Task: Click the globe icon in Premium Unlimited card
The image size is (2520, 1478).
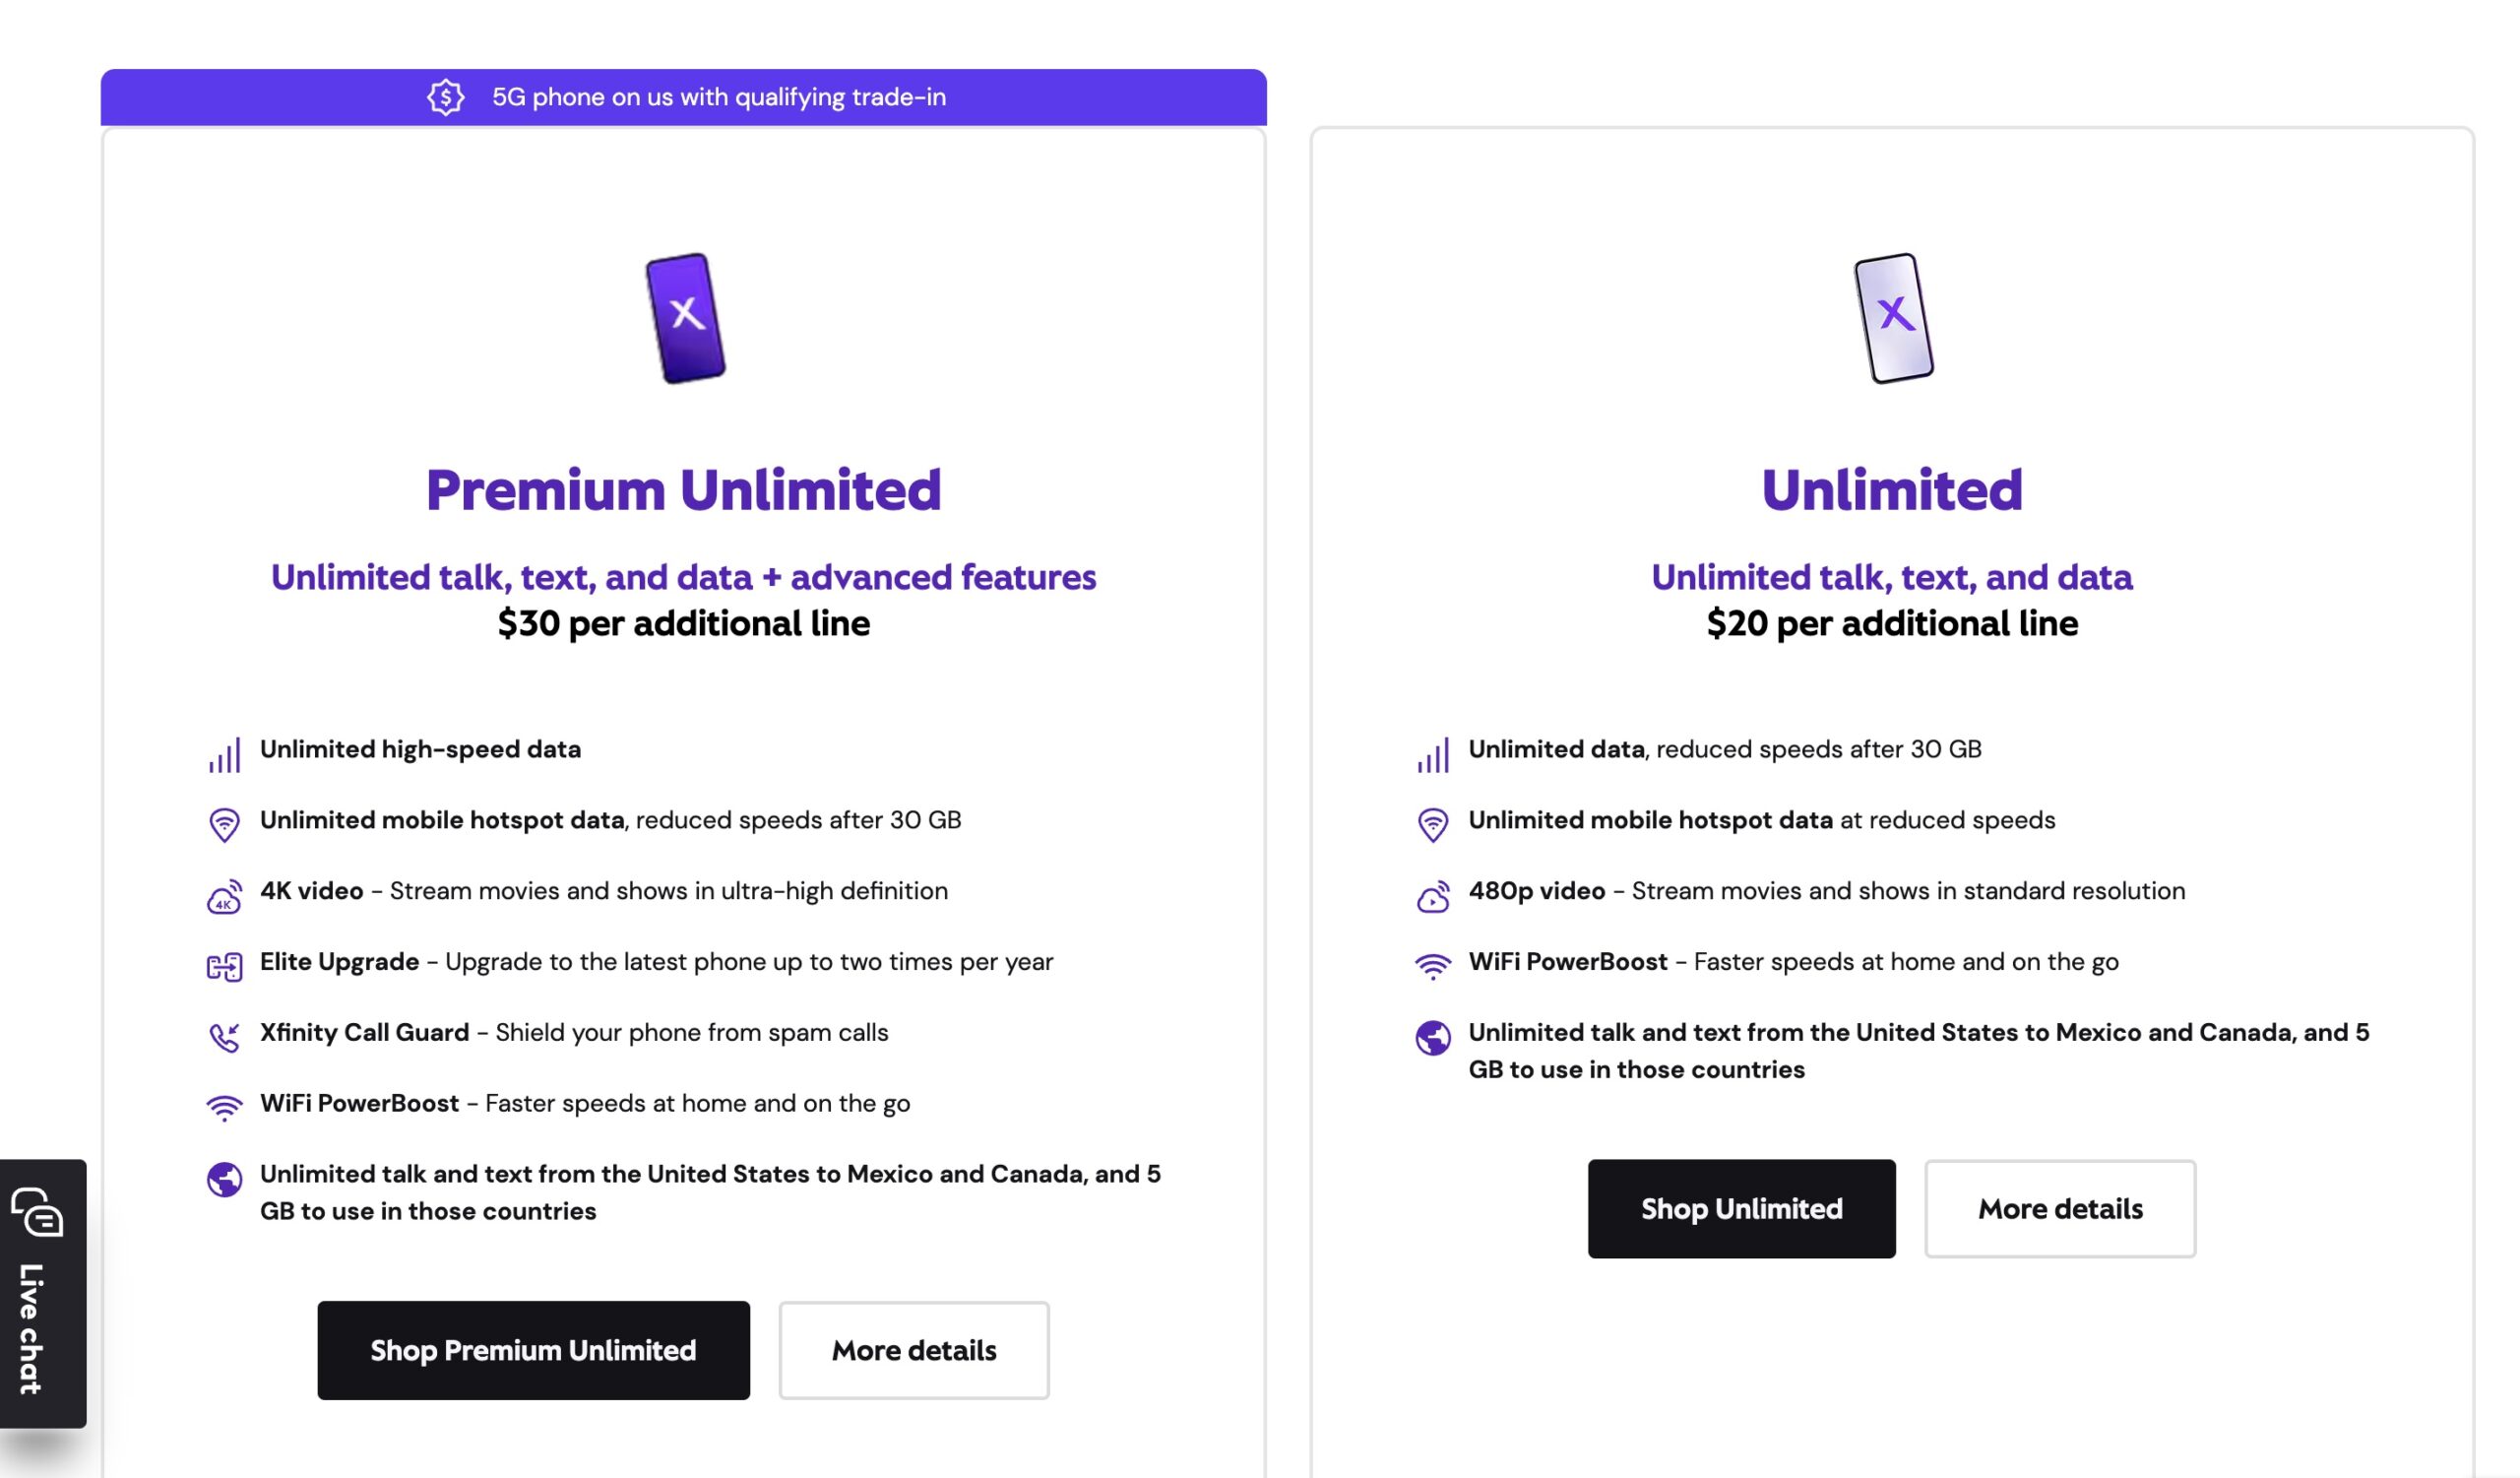Action: 224,1180
